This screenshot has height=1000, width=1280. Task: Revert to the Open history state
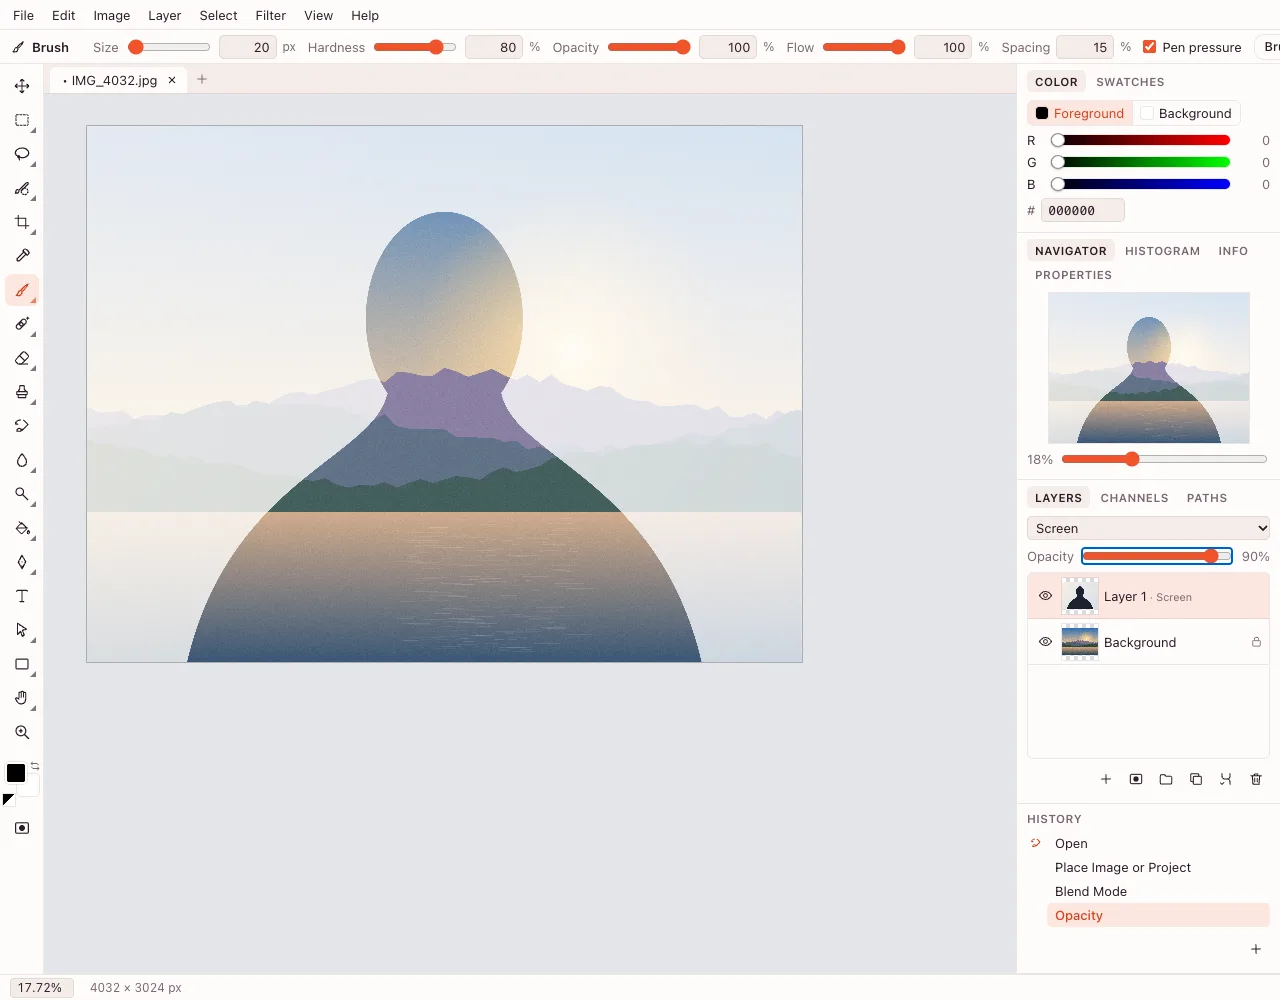point(1157,843)
